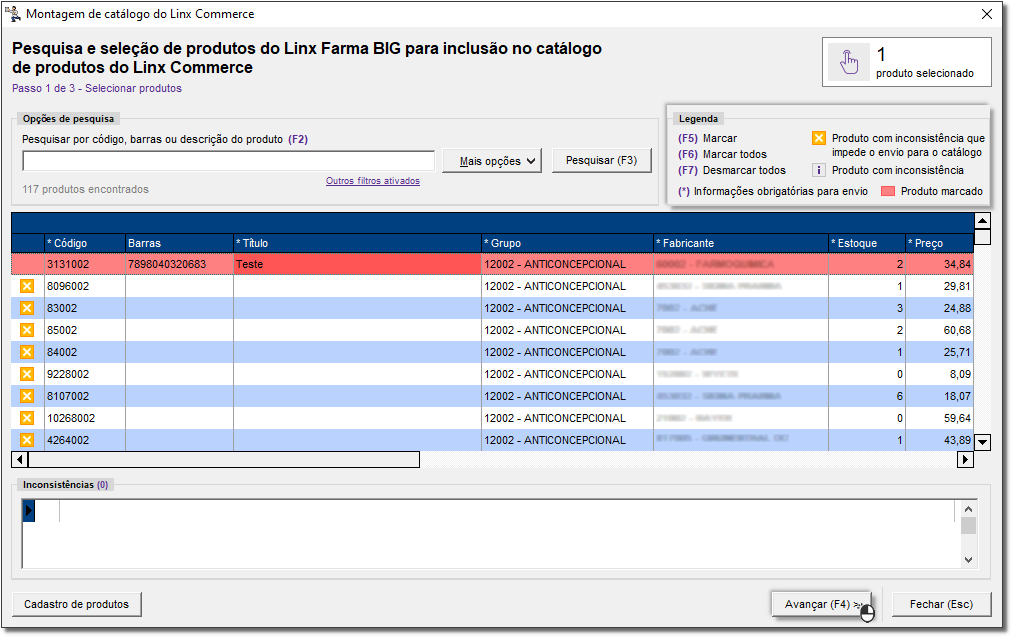Image resolution: width=1012 pixels, height=637 pixels.
Task: Select product code 84002 cell
Action: pyautogui.click(x=85, y=352)
